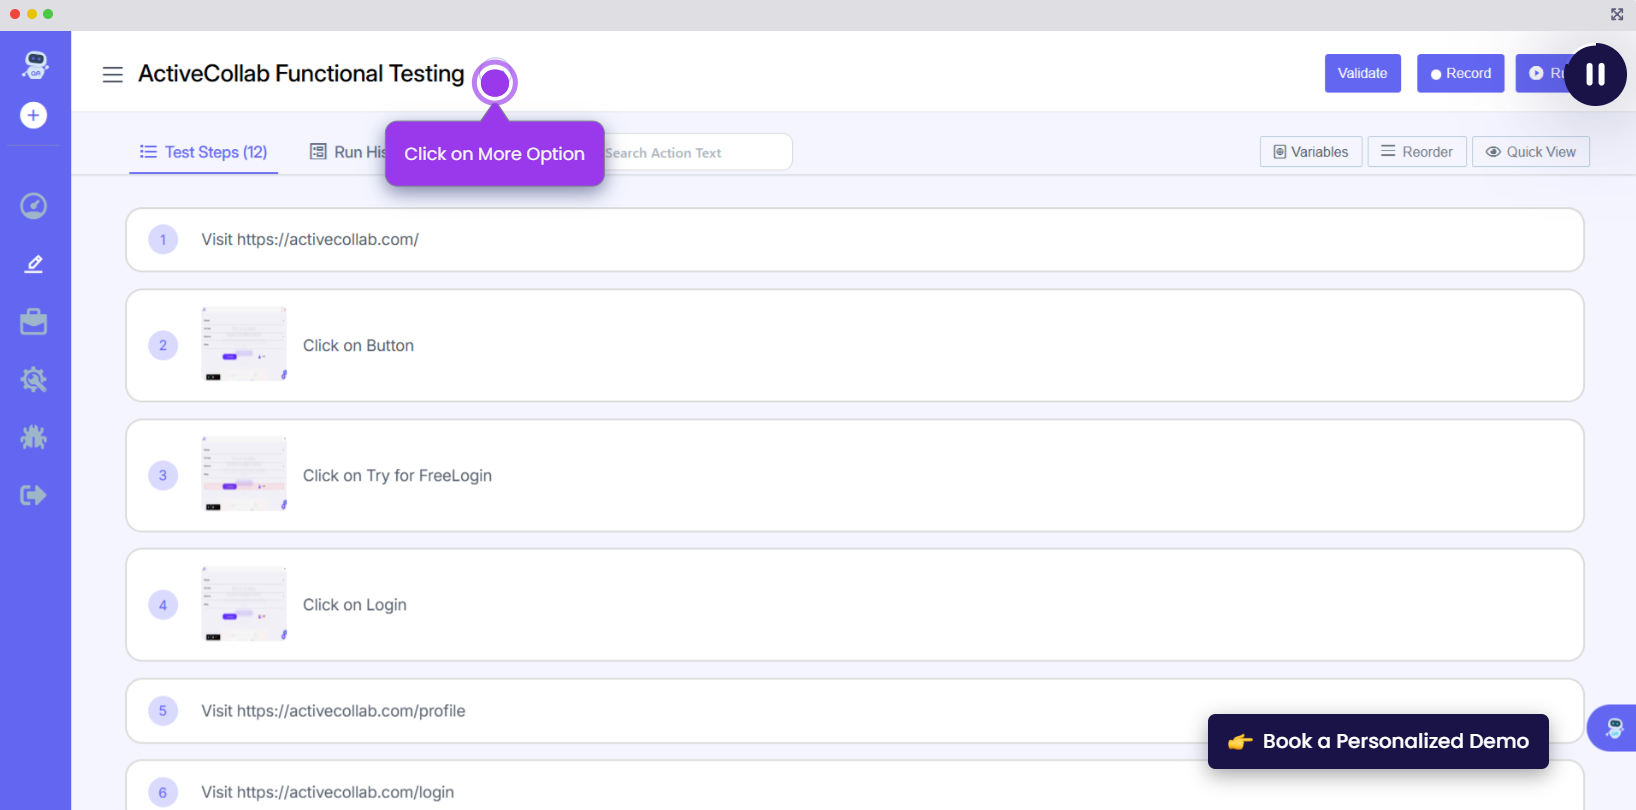Open the briefcase projects icon
The height and width of the screenshot is (810, 1636).
[x=34, y=322]
